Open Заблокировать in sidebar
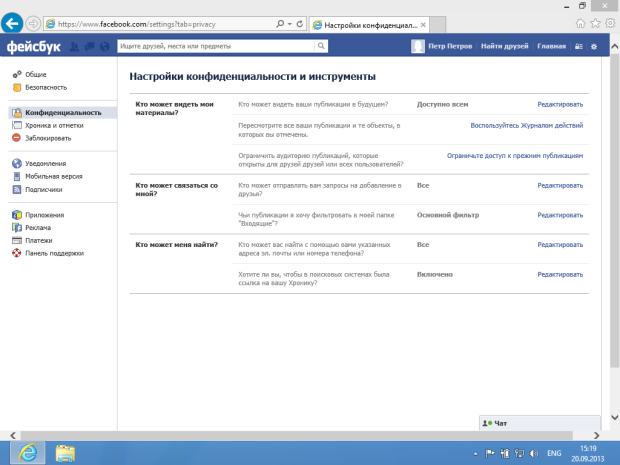Screen dimensions: 620x465 [48, 138]
